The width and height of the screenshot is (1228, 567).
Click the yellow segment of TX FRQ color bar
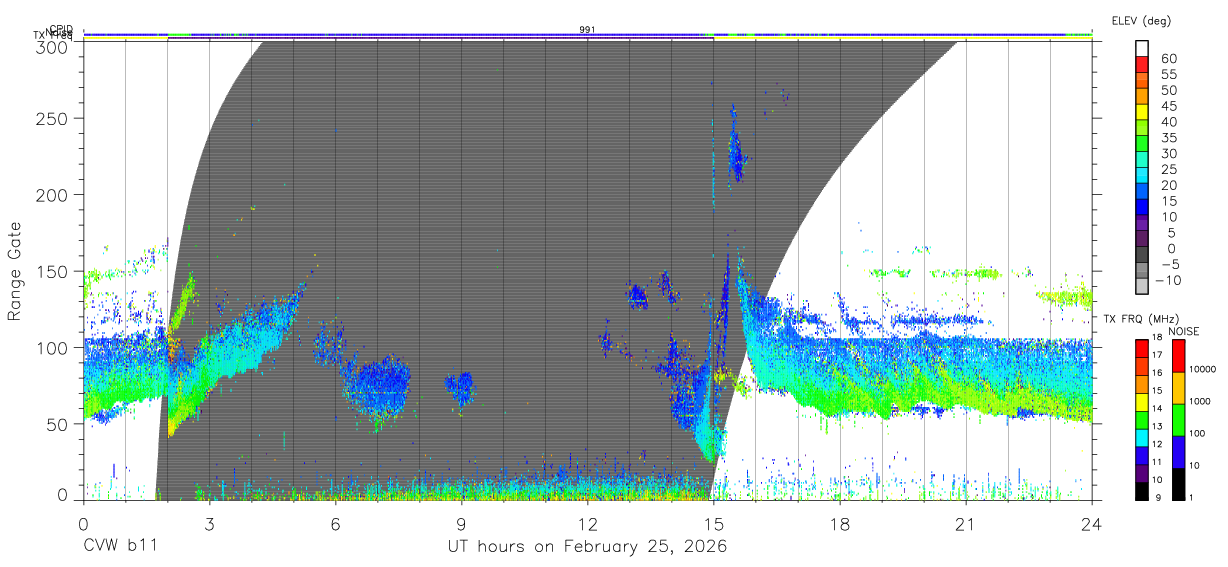coord(1142,402)
